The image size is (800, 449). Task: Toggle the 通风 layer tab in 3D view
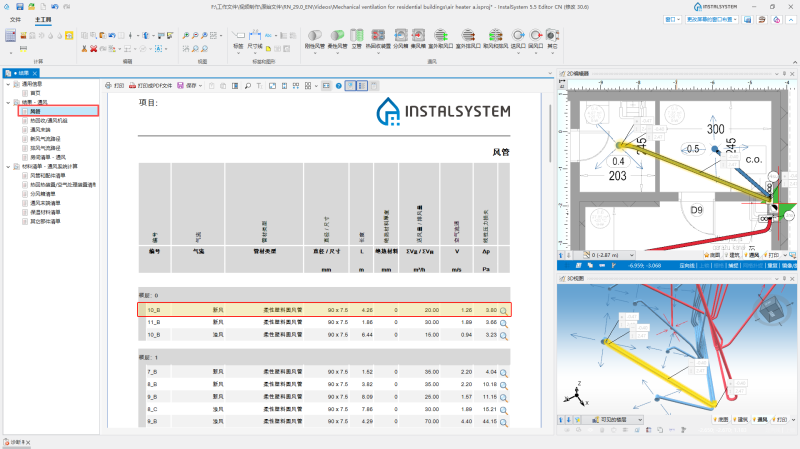759,419
